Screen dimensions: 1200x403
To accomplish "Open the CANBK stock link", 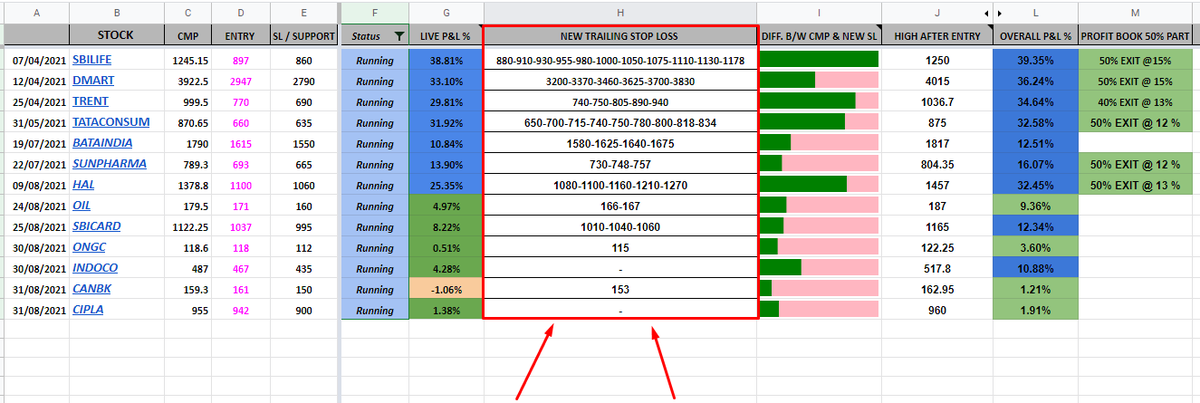I will click(x=93, y=288).
